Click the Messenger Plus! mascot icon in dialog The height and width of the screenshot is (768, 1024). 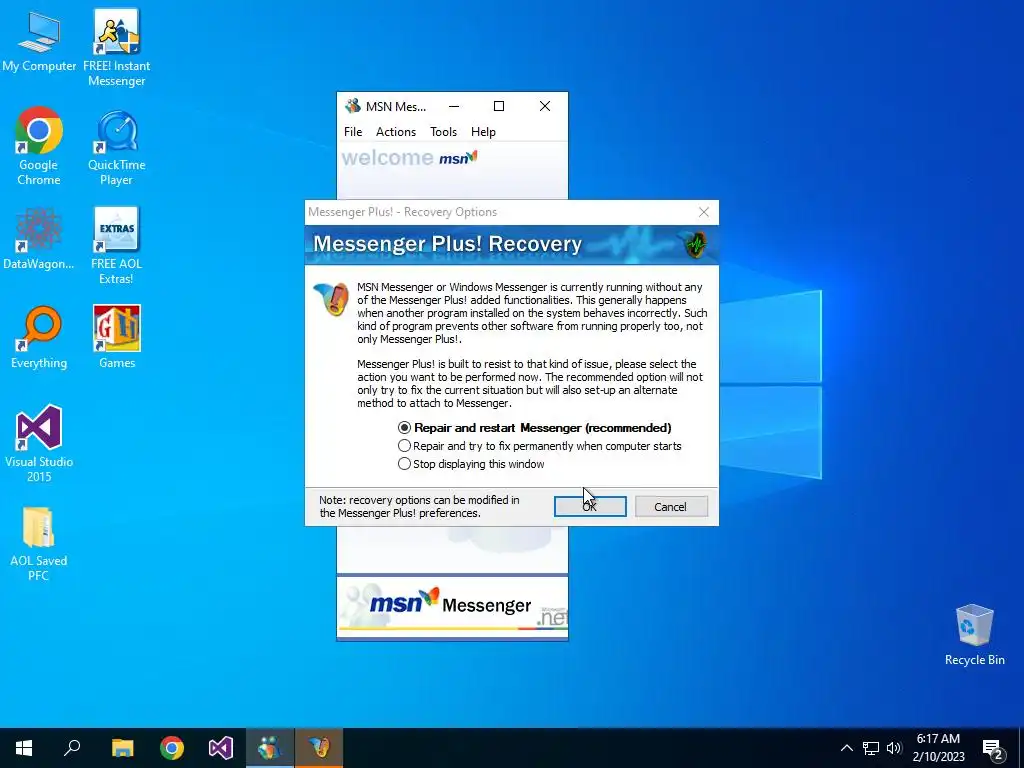pos(331,299)
